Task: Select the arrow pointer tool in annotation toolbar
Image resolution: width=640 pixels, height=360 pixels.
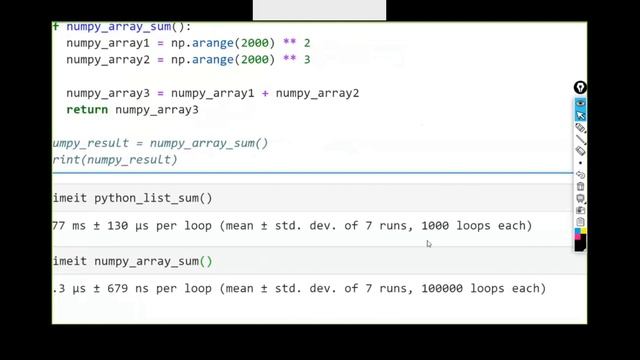Action: 580,116
